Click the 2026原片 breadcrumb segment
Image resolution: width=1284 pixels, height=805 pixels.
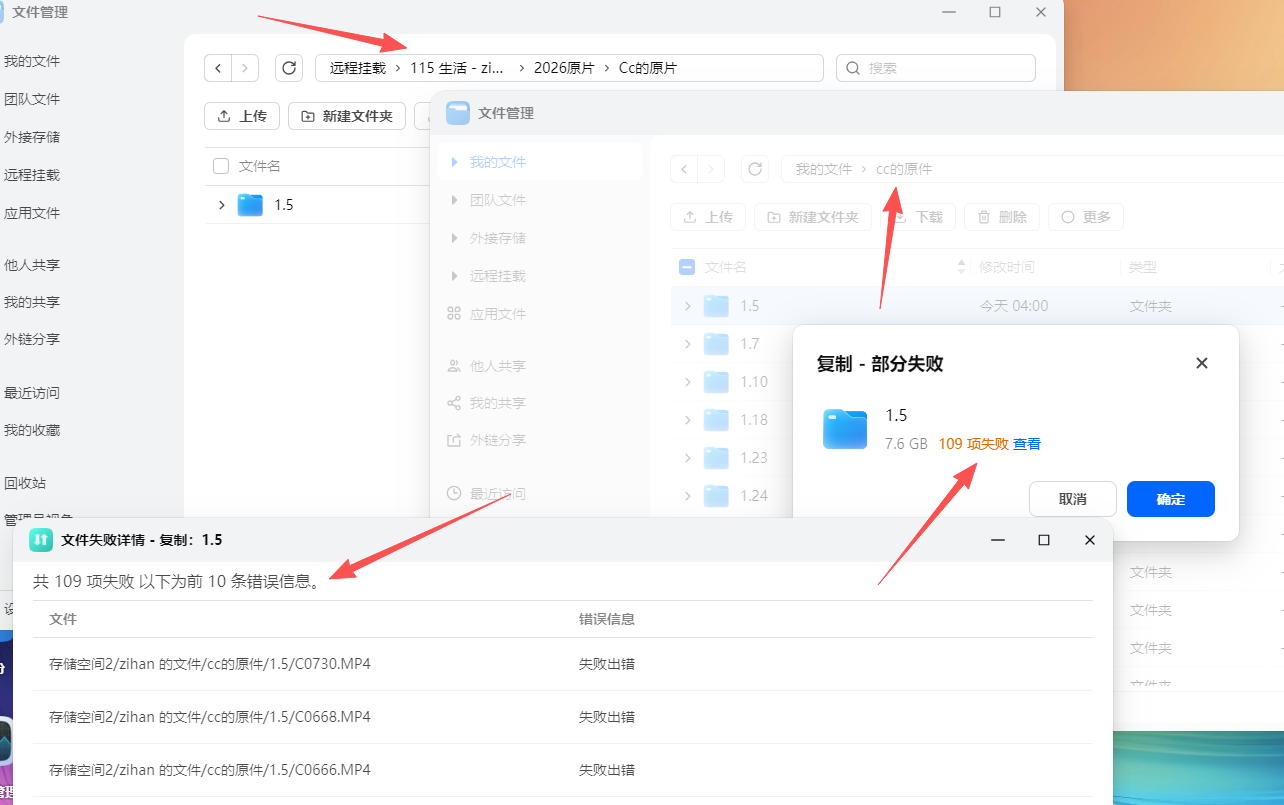tap(564, 68)
